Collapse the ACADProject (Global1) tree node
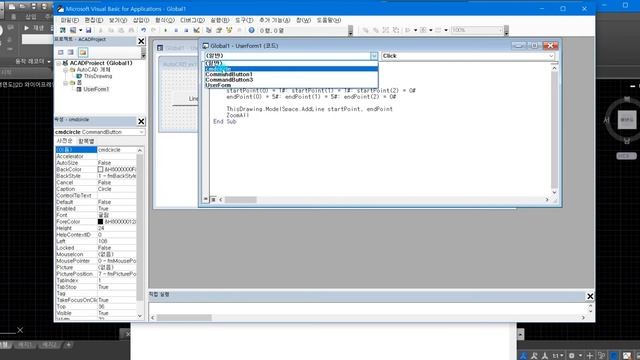Image resolution: width=640 pixels, height=360 pixels. click(59, 63)
